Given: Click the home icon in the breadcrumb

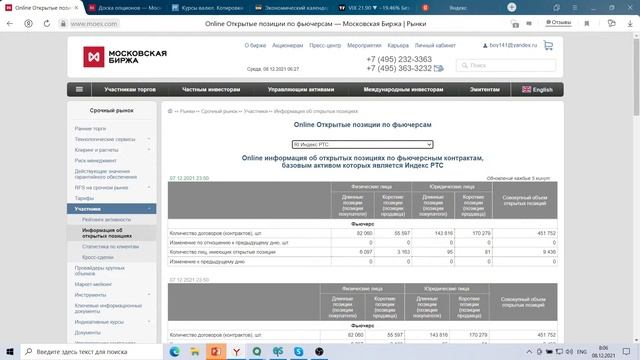Looking at the screenshot, I should (170, 111).
